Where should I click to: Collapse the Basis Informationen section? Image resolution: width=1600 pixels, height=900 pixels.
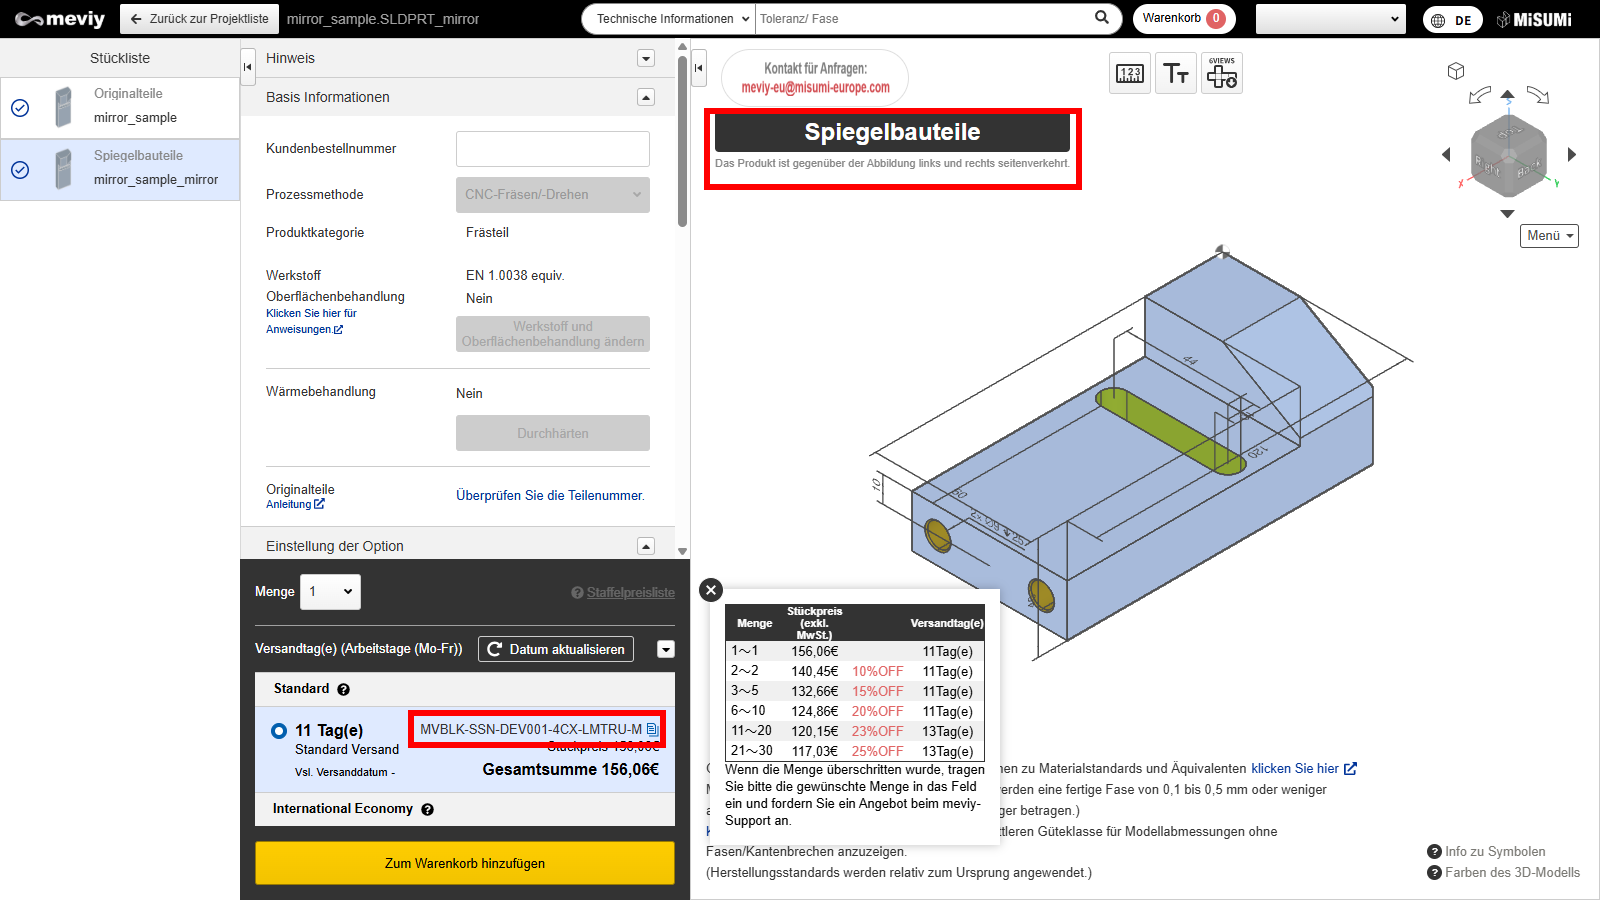click(646, 97)
